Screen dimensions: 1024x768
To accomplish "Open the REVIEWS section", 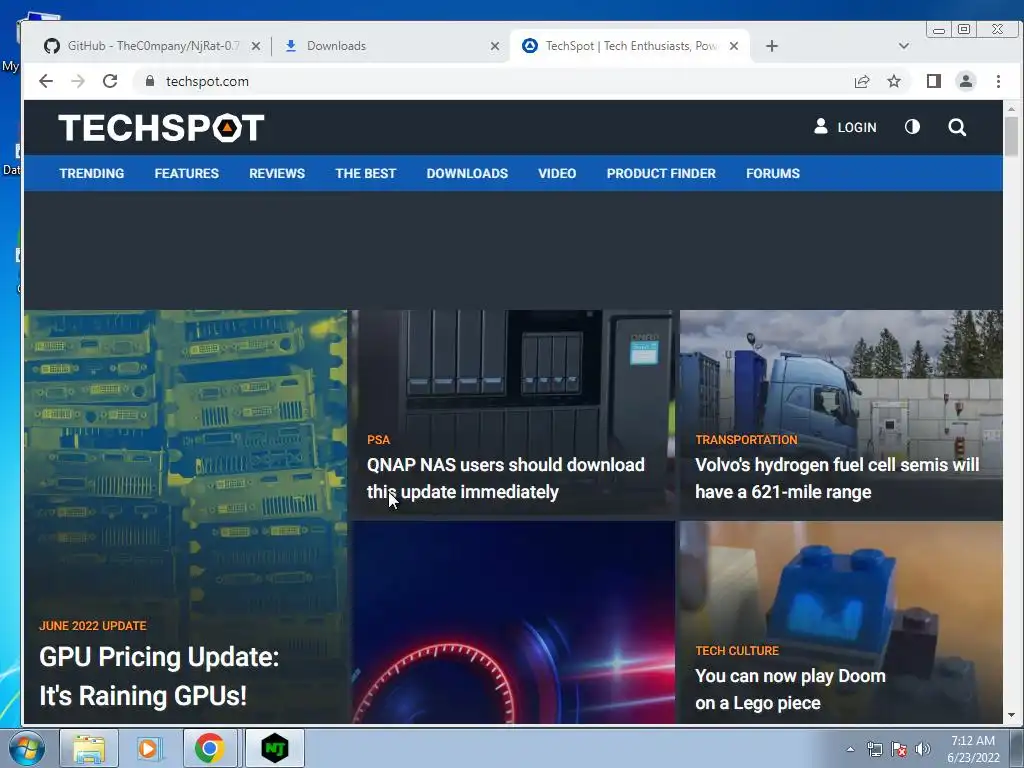I will [x=277, y=173].
